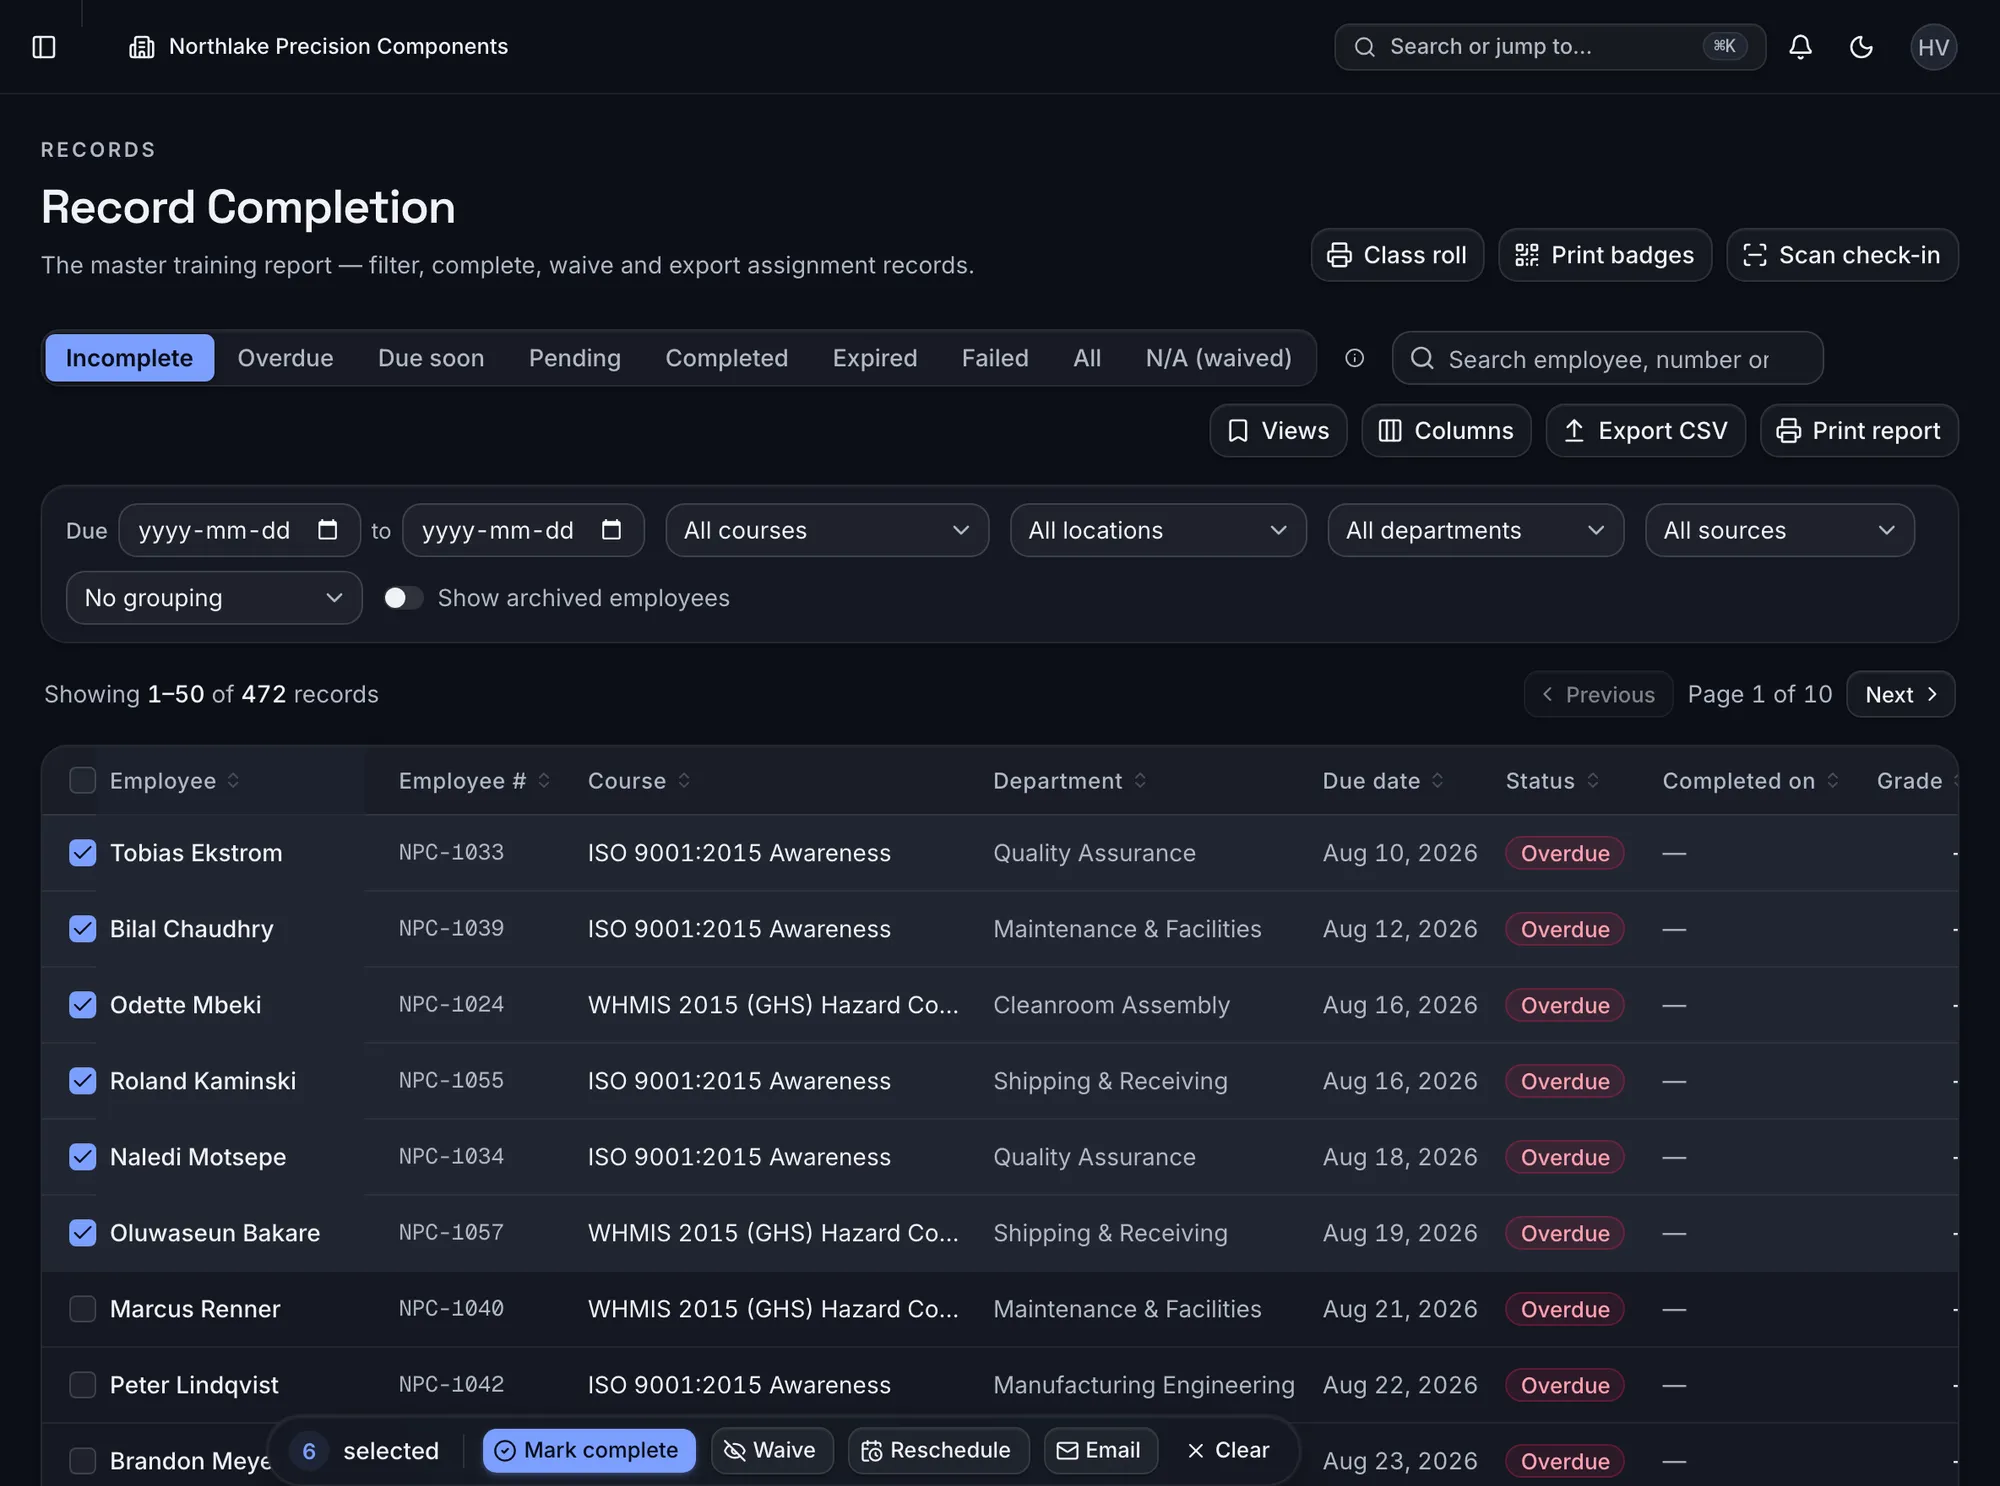Switch to the Due soon tab

[431, 358]
